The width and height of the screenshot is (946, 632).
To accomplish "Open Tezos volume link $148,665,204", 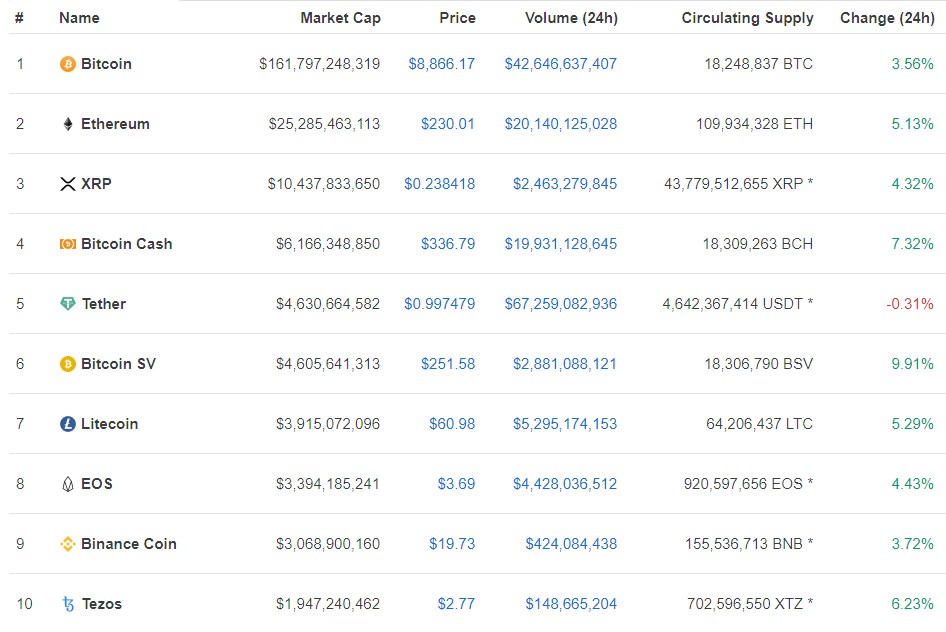I will 571,604.
